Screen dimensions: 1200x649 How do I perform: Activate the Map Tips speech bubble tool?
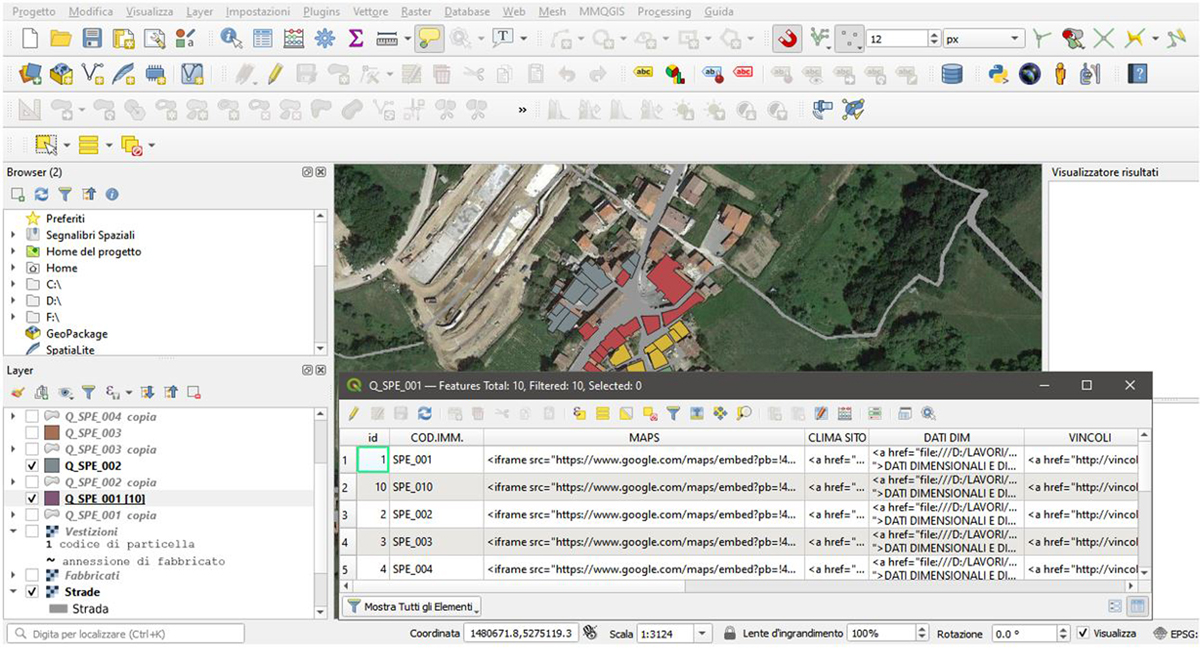tap(430, 39)
